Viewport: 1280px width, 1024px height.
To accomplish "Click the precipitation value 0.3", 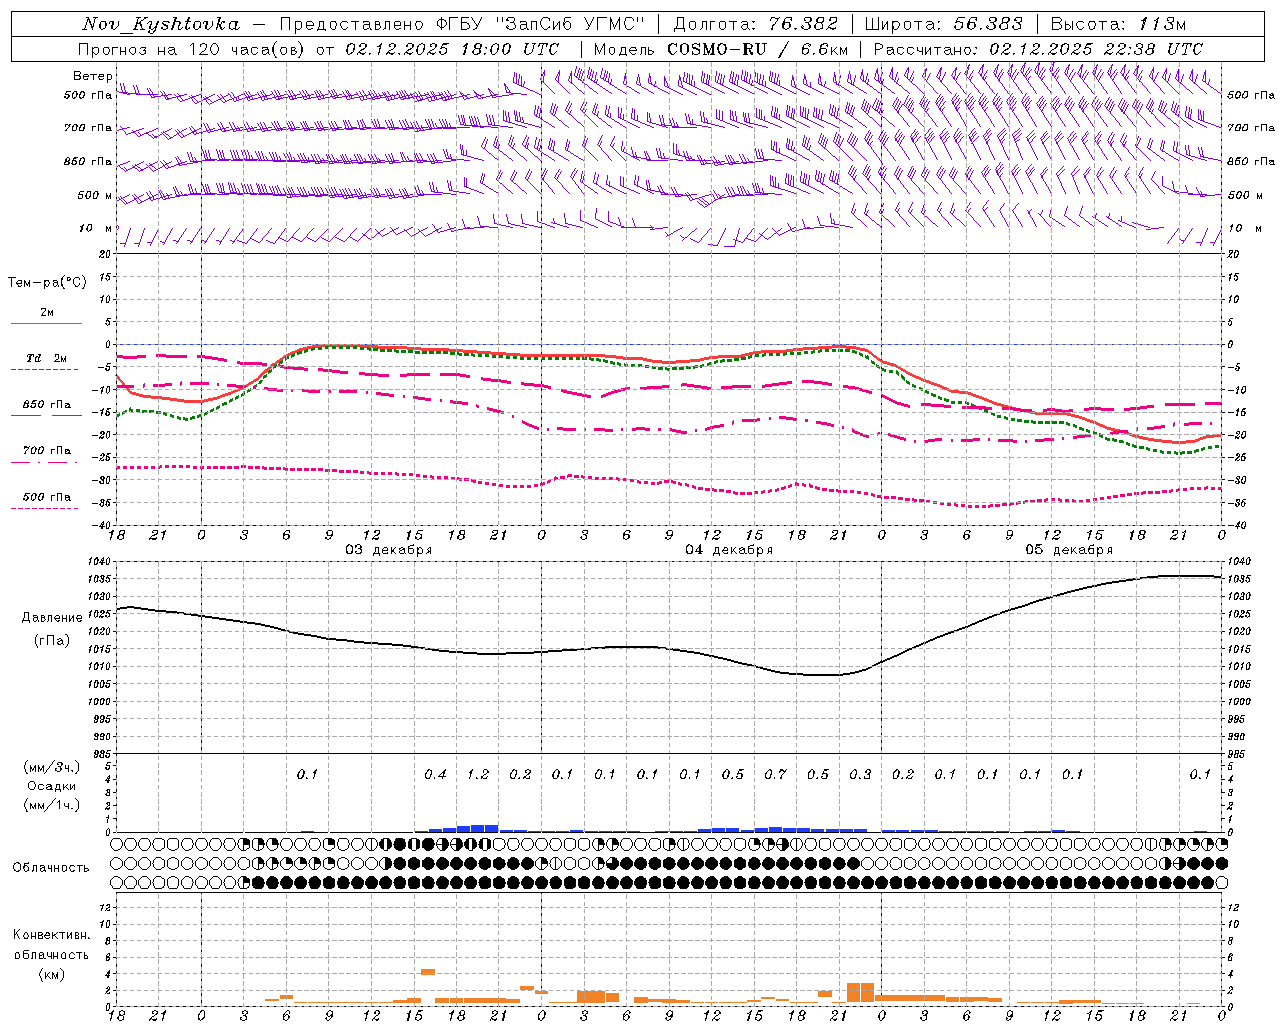I will 860,775.
